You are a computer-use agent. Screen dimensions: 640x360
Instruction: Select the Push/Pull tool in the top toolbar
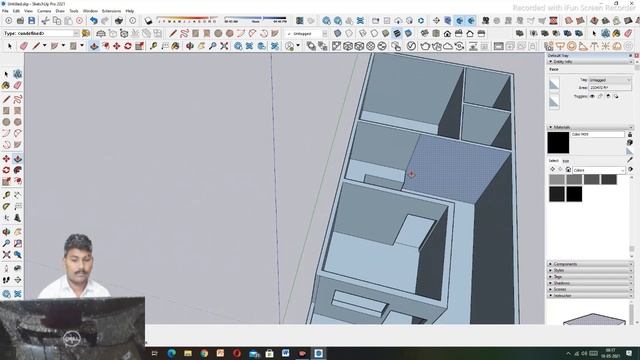(94, 46)
